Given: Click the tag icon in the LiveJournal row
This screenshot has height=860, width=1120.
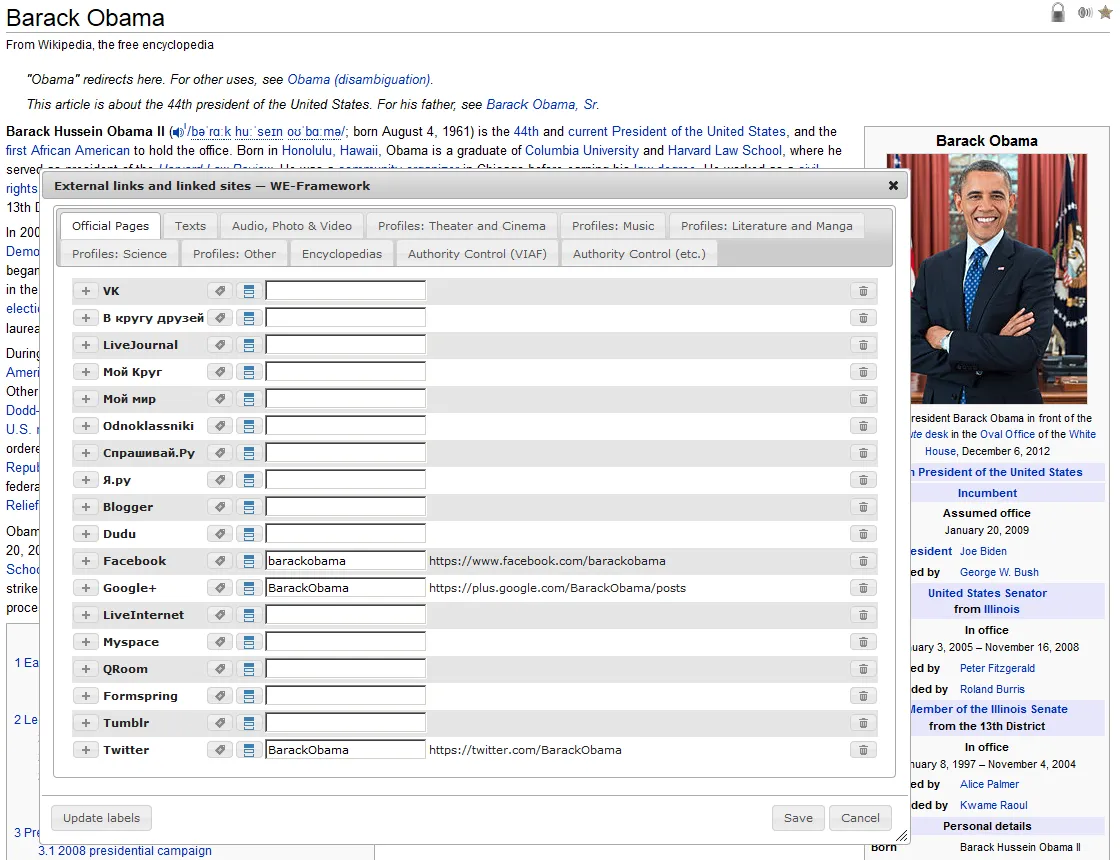Looking at the screenshot, I should pos(220,345).
